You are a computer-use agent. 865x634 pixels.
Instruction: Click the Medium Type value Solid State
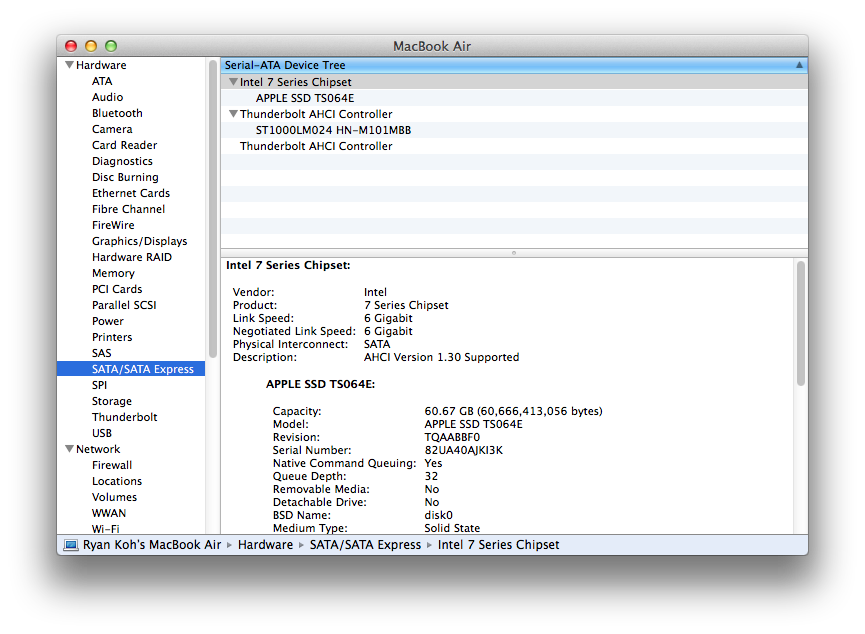click(x=452, y=528)
